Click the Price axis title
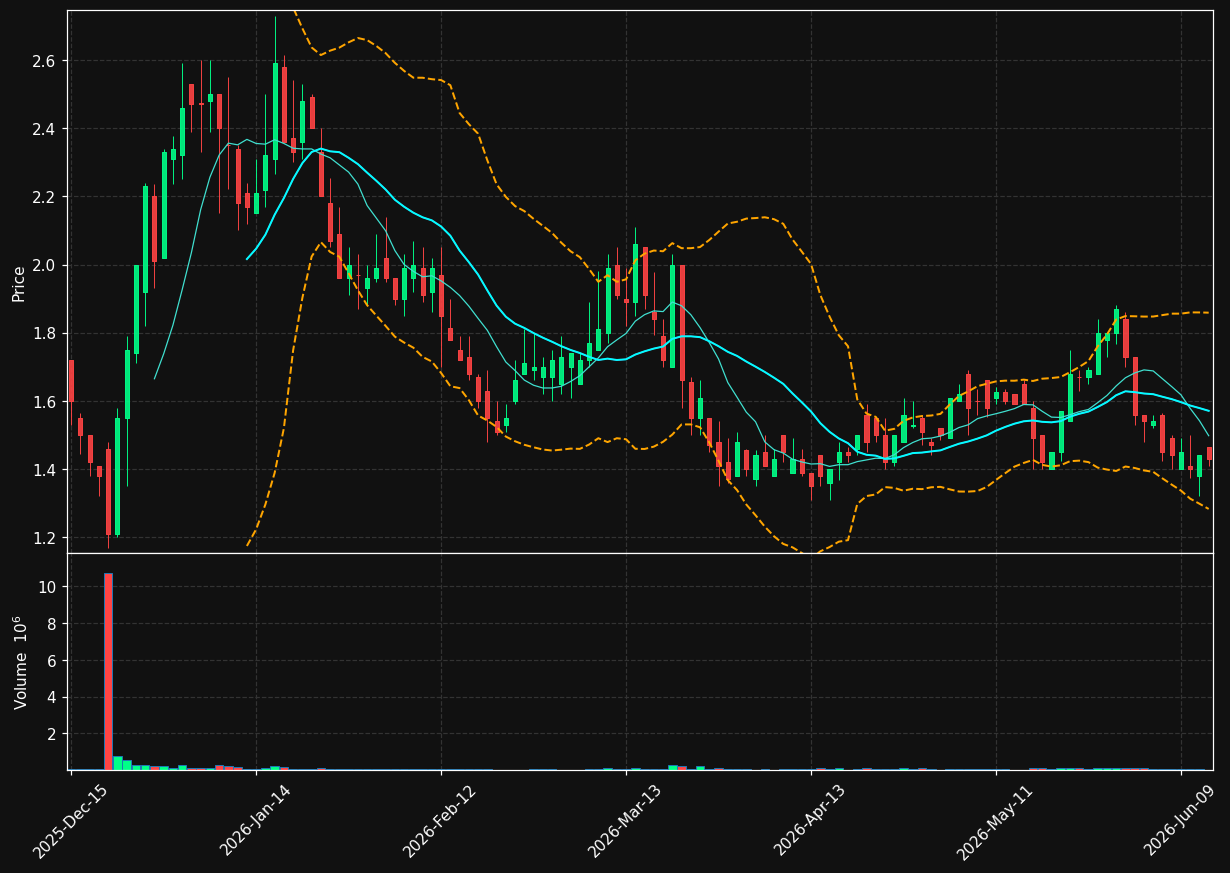1230x873 pixels. coord(19,283)
